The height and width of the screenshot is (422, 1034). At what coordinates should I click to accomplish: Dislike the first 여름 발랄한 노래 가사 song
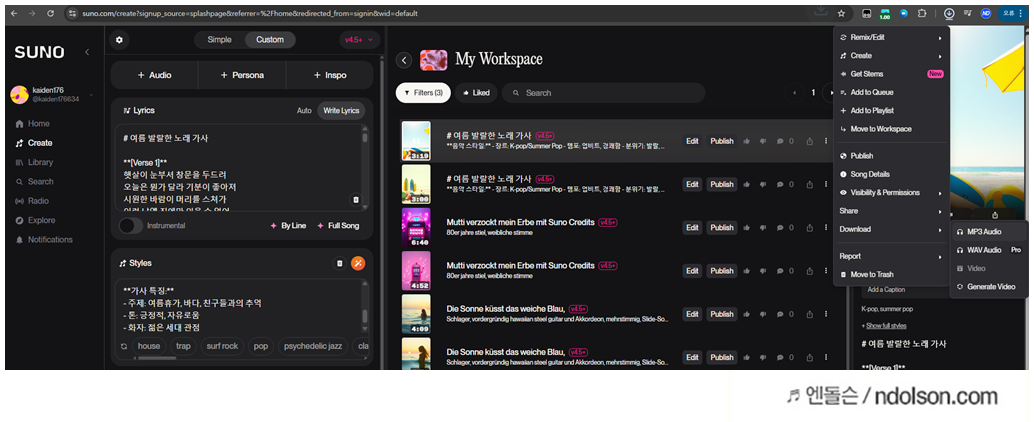tap(763, 140)
